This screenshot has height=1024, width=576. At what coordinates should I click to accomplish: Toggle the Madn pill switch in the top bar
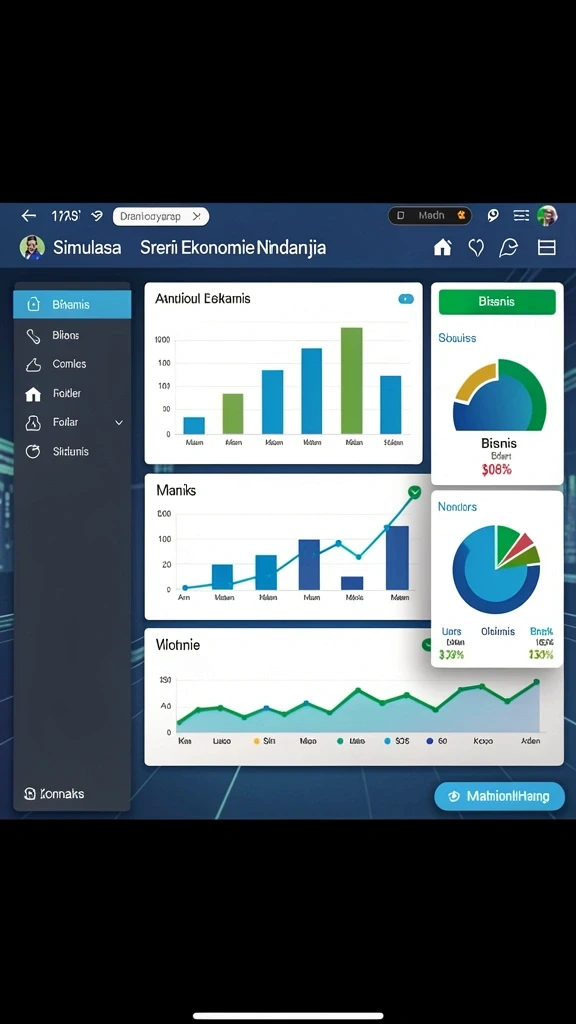pyautogui.click(x=430, y=216)
